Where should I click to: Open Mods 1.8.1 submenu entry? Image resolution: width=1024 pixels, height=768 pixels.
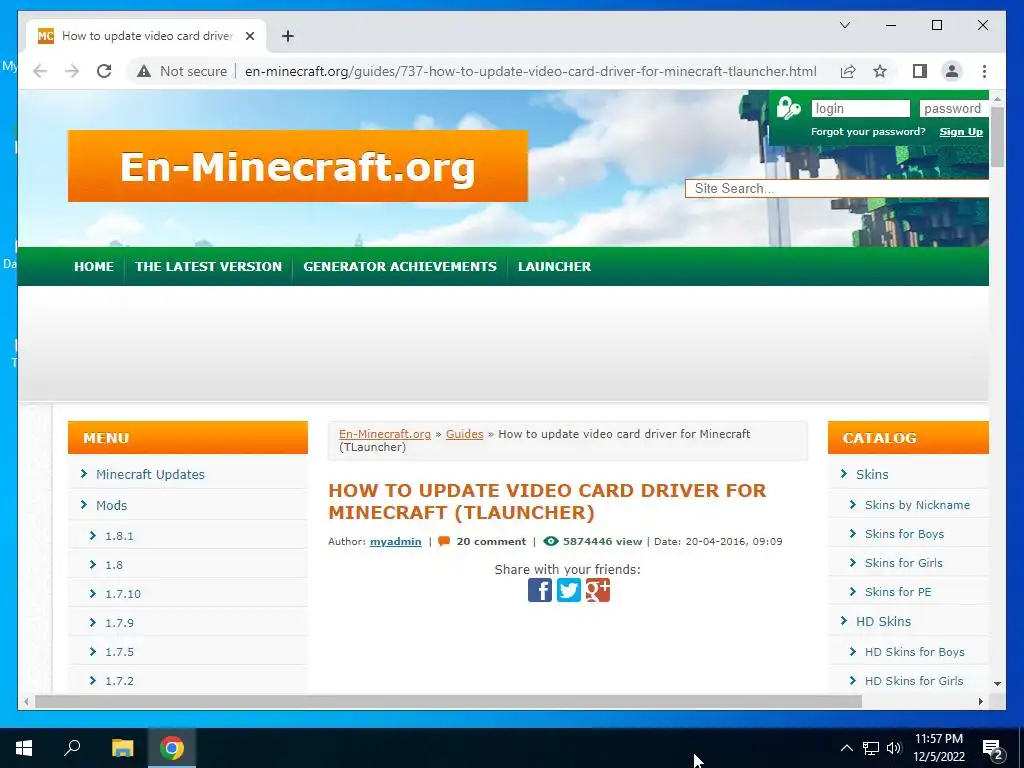(119, 536)
